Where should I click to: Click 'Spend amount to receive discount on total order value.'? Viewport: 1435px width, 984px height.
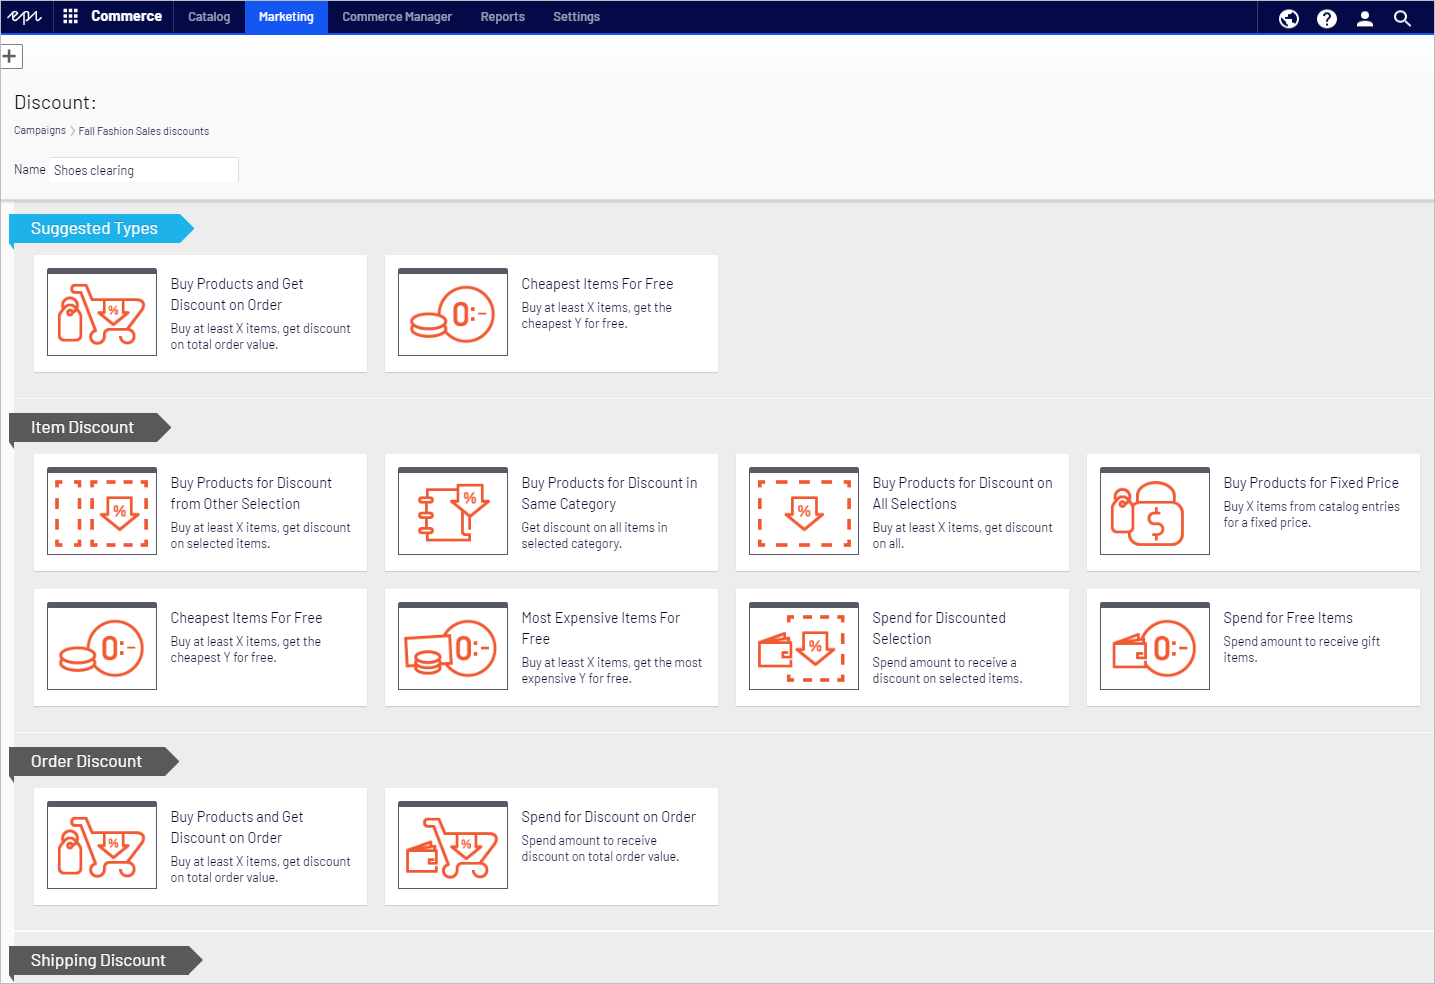[x=600, y=849]
